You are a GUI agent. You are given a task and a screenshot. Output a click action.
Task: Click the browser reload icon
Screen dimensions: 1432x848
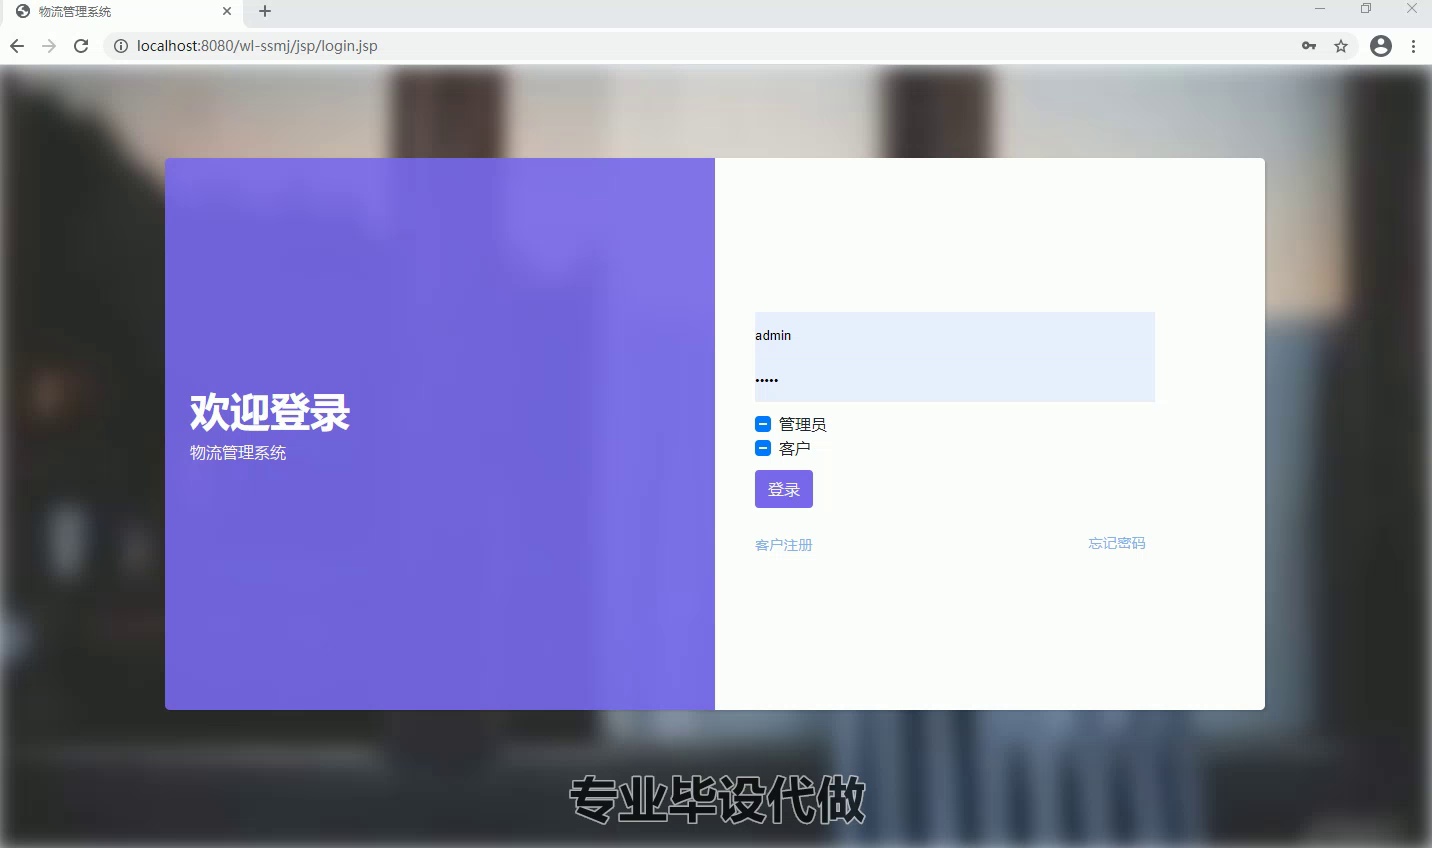[x=81, y=45]
